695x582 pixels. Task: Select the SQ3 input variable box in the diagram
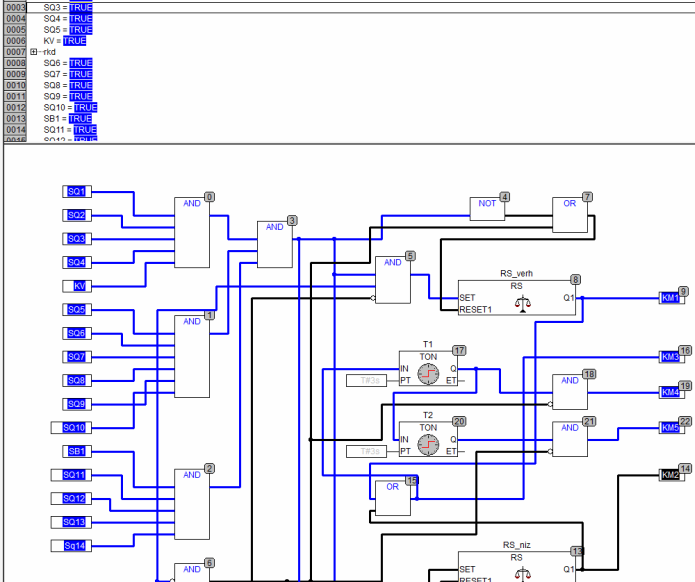point(77,239)
